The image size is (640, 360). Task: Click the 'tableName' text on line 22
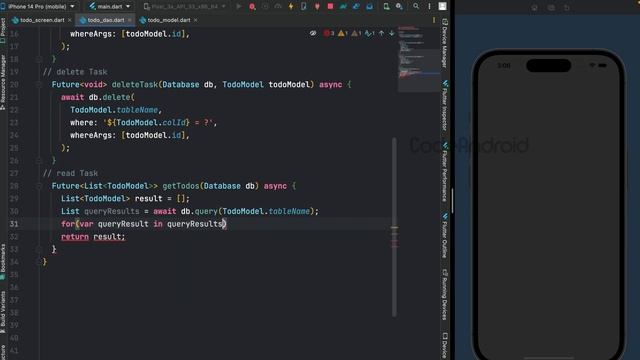point(137,110)
